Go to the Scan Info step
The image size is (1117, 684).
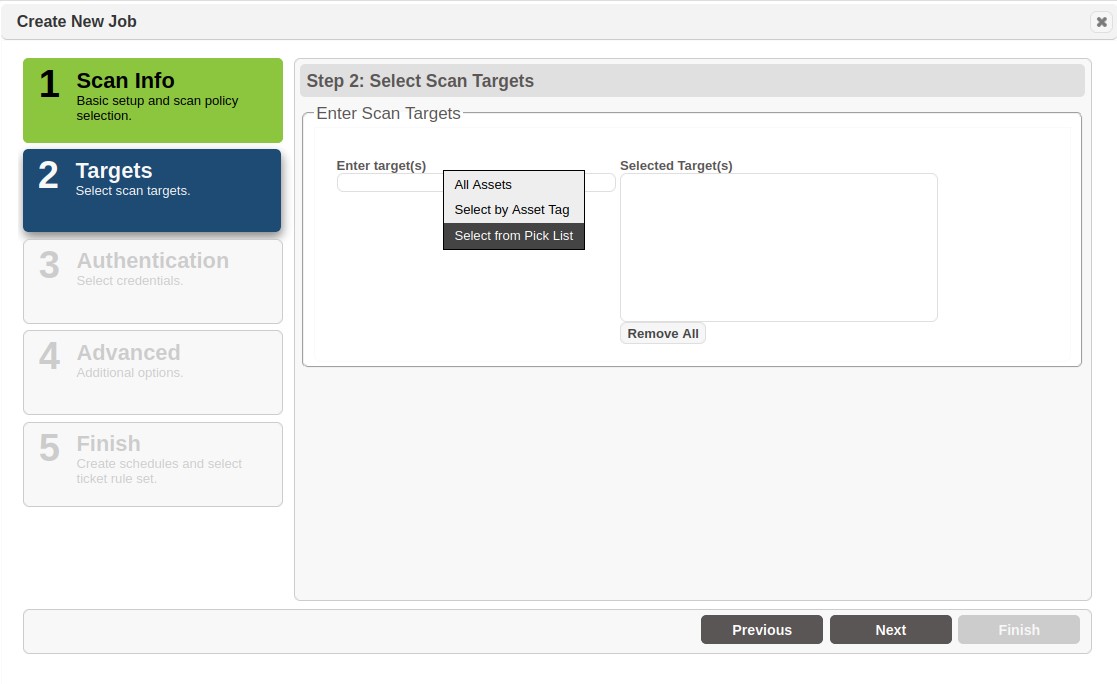(x=152, y=100)
